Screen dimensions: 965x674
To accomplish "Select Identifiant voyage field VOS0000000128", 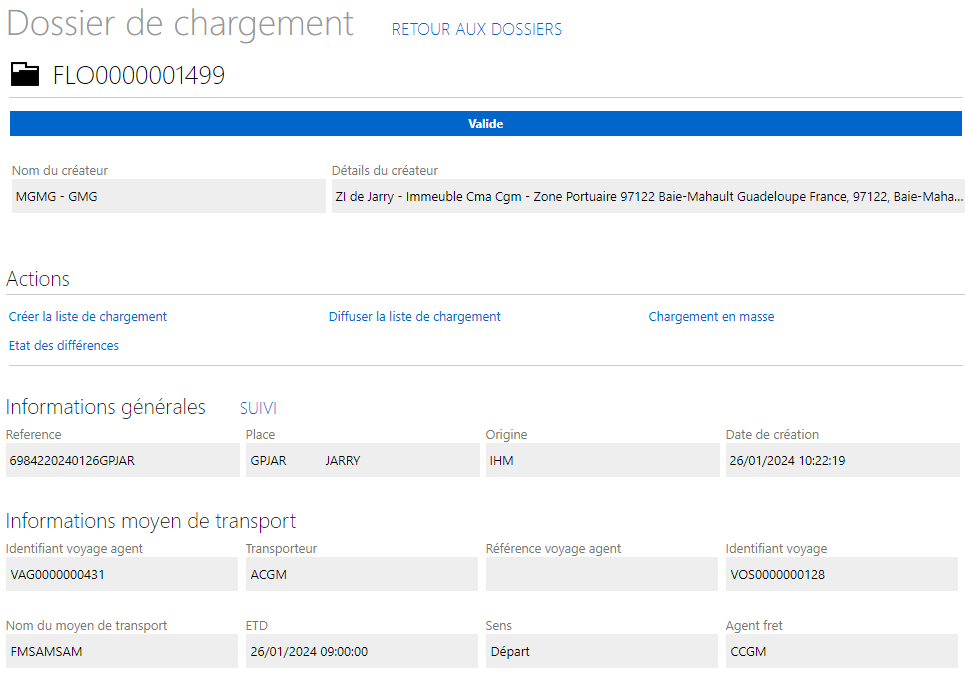I will point(842,574).
